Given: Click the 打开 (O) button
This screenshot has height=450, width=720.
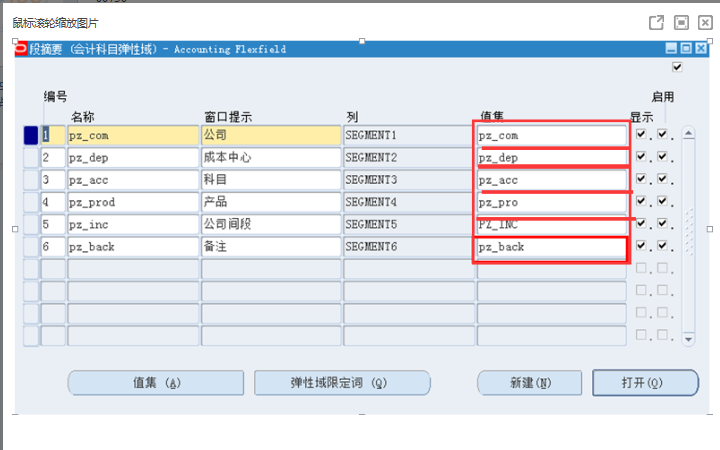Looking at the screenshot, I should click(630, 382).
